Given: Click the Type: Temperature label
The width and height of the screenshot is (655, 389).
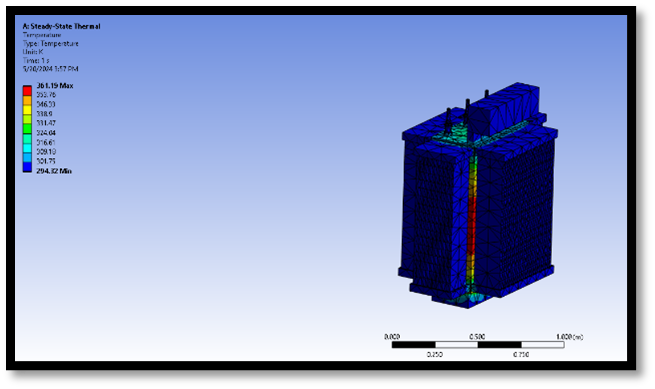Looking at the screenshot, I should [51, 43].
